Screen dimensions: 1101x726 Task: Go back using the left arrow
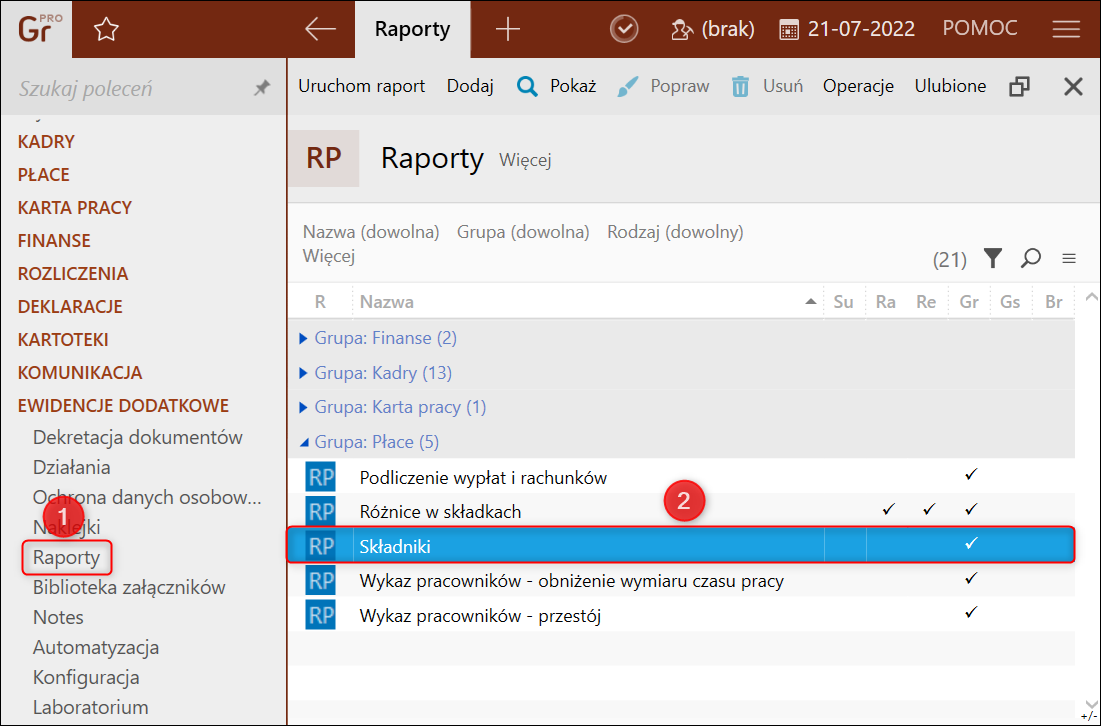coord(320,30)
